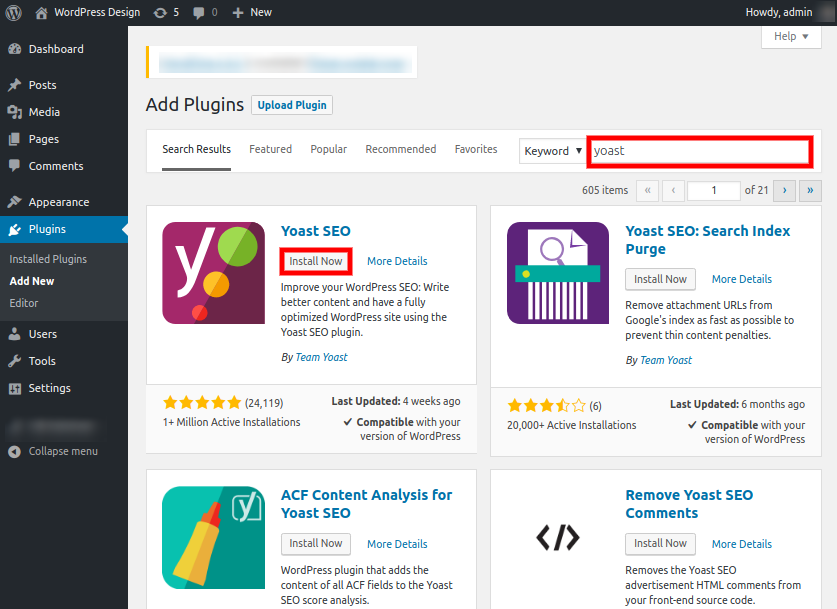Open Yoast SEO: Search Index Purge title link
837x609 pixels.
click(708, 240)
